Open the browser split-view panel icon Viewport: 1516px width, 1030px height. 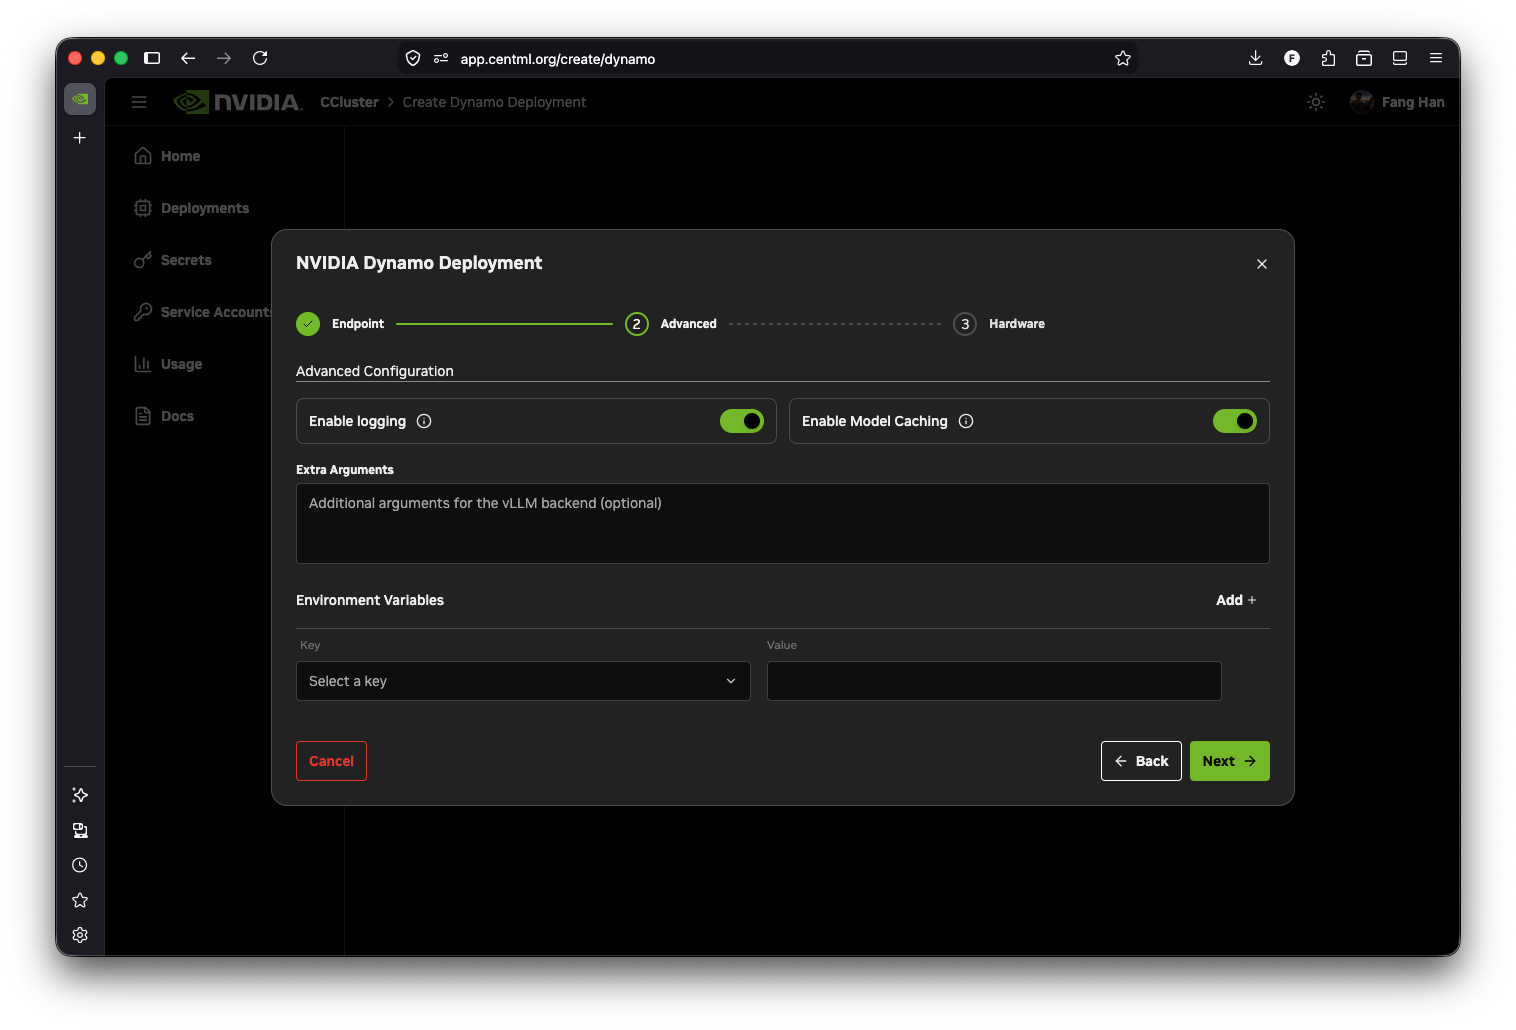pos(1400,58)
